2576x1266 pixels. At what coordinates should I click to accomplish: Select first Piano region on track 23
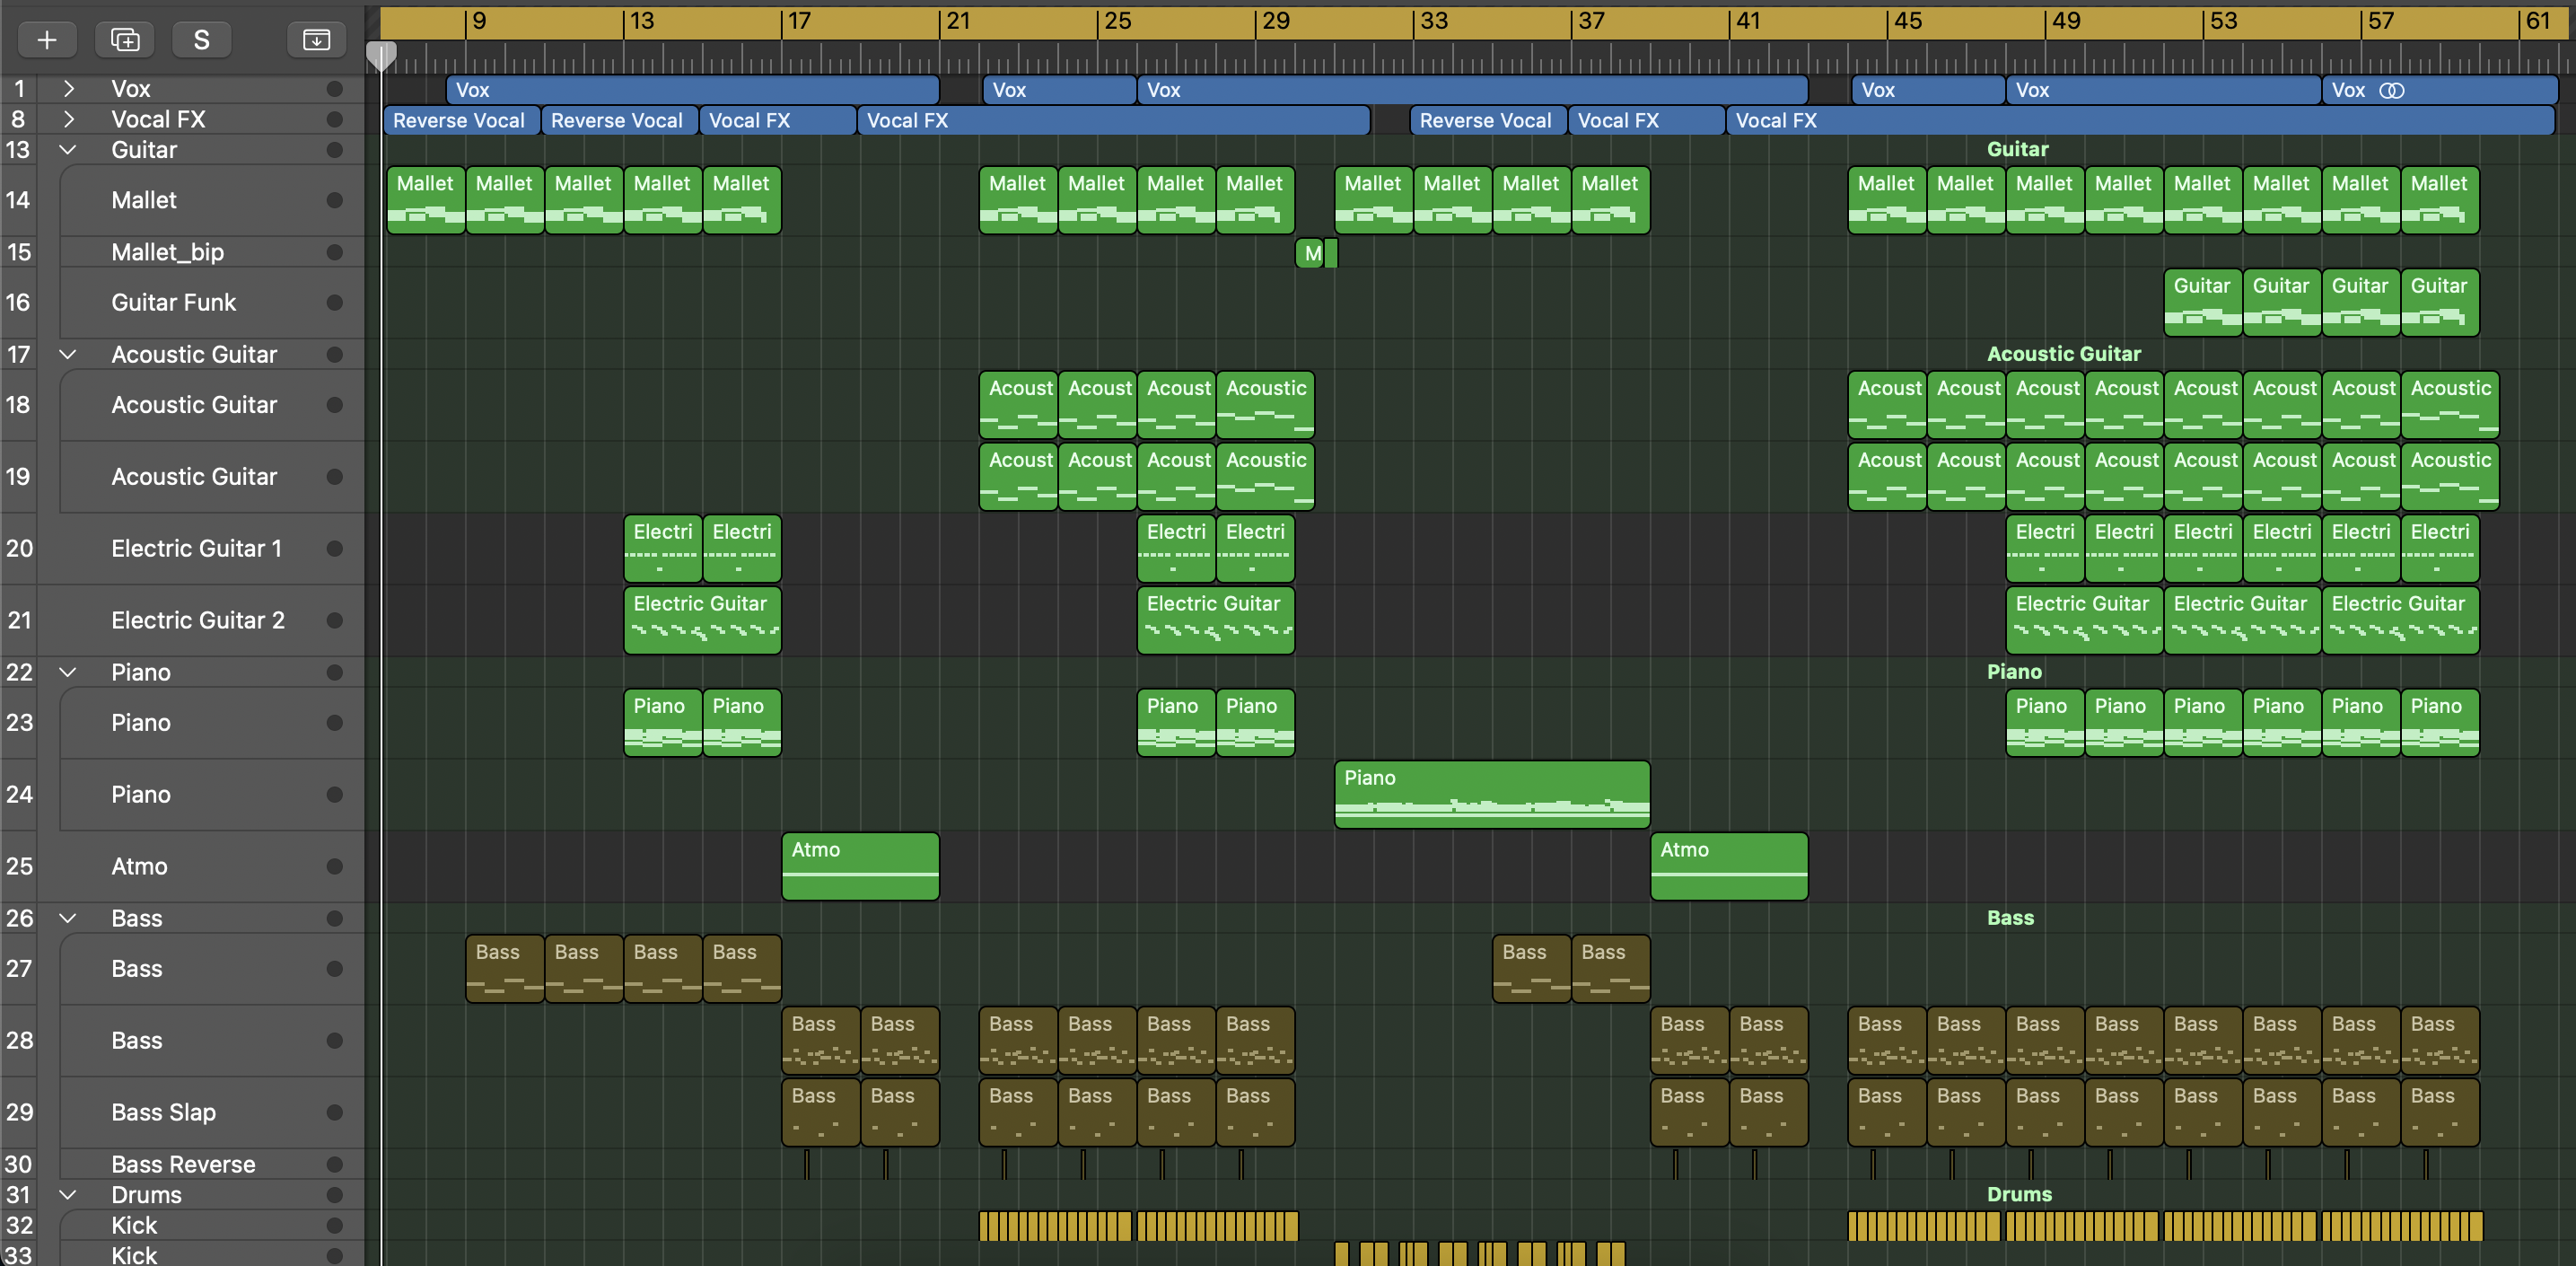pos(663,722)
